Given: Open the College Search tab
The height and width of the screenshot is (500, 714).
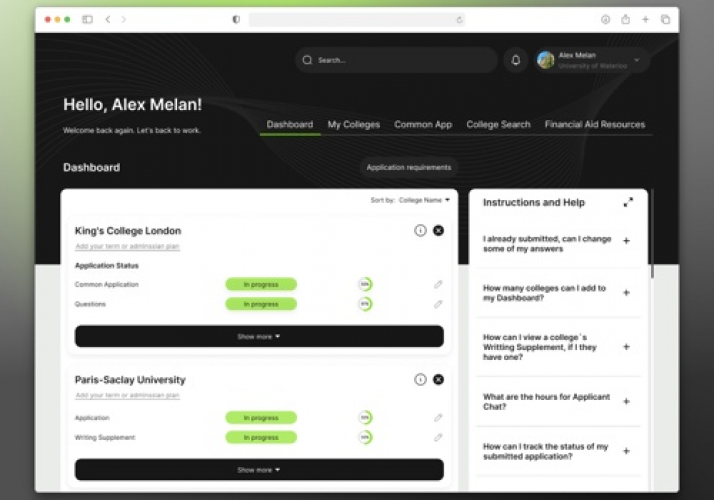Looking at the screenshot, I should coord(498,124).
